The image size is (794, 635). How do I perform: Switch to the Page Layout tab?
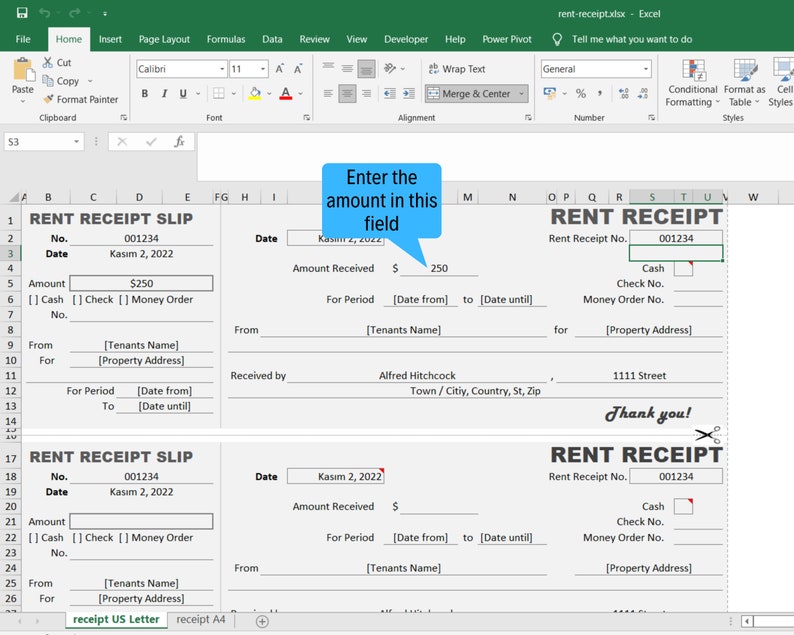coord(164,39)
